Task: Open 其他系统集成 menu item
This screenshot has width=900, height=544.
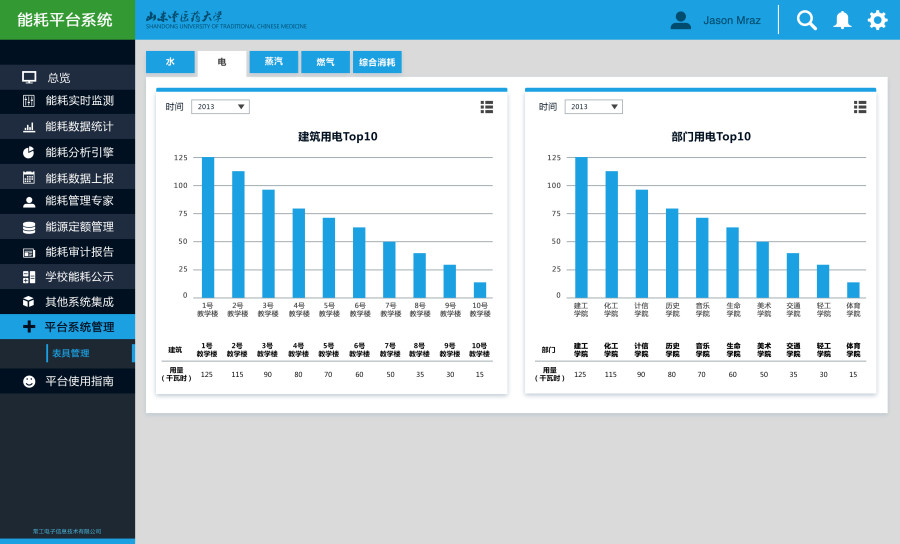Action: pyautogui.click(x=67, y=302)
